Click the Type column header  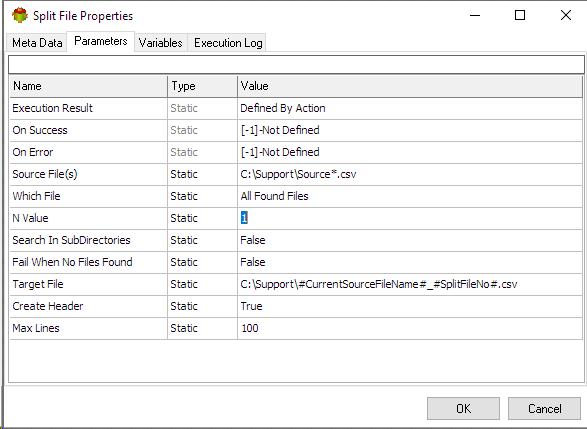(x=203, y=86)
